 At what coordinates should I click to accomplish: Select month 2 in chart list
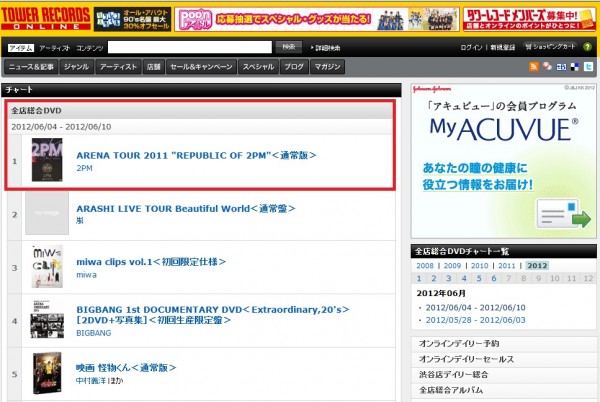click(434, 278)
